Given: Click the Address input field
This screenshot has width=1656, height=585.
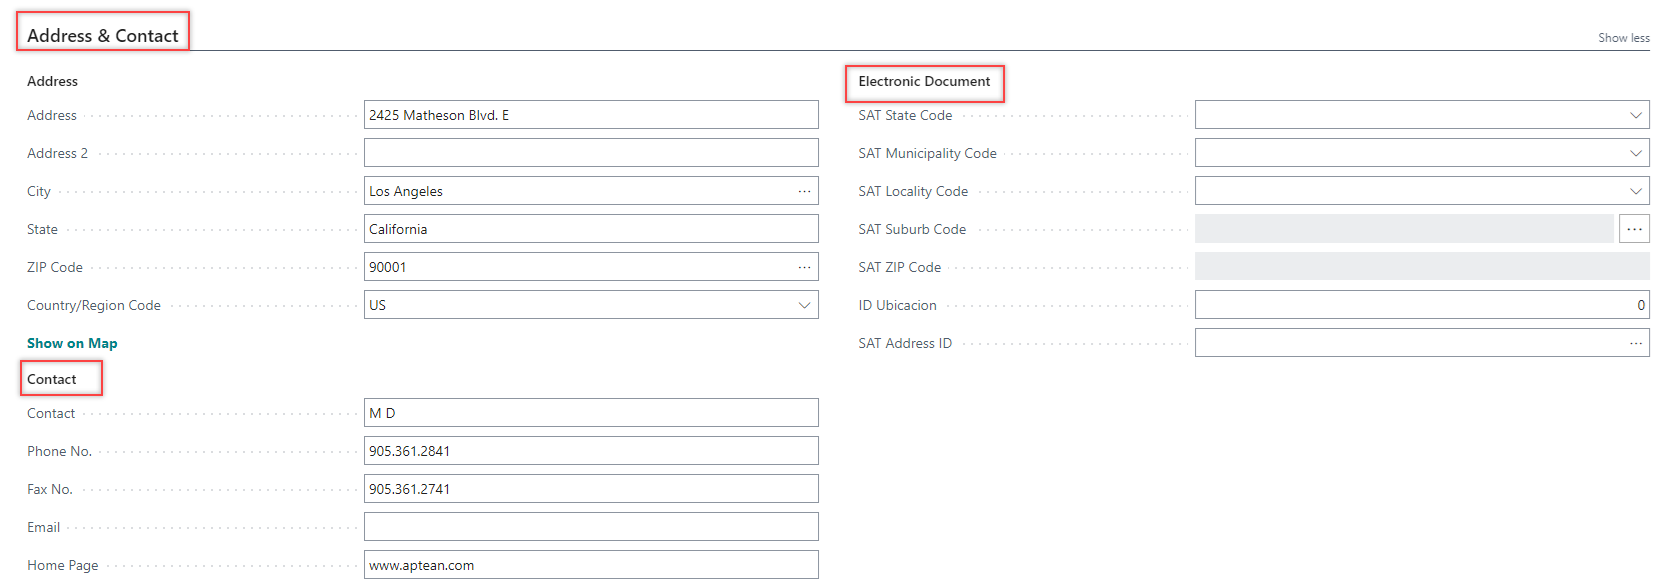Looking at the screenshot, I should (x=590, y=115).
